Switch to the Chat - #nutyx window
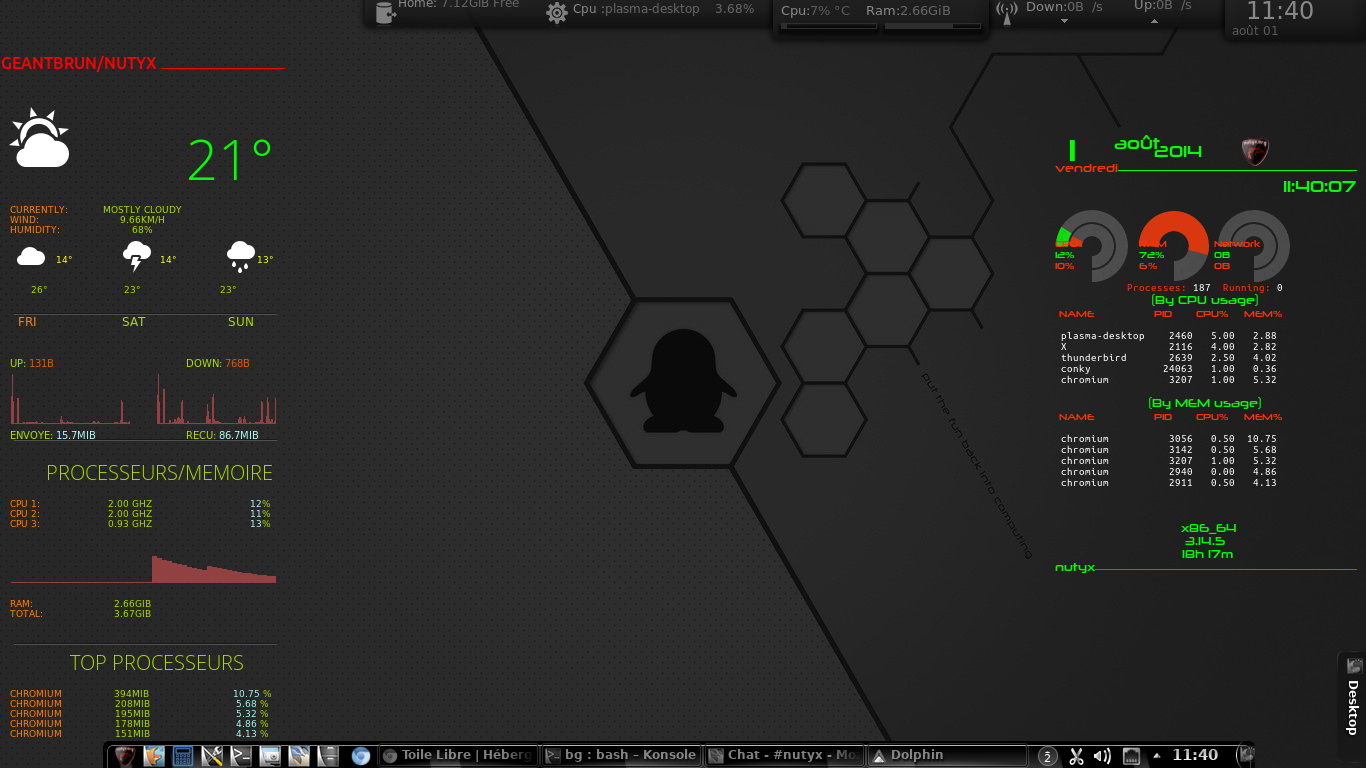The width and height of the screenshot is (1366, 768). [x=783, y=756]
